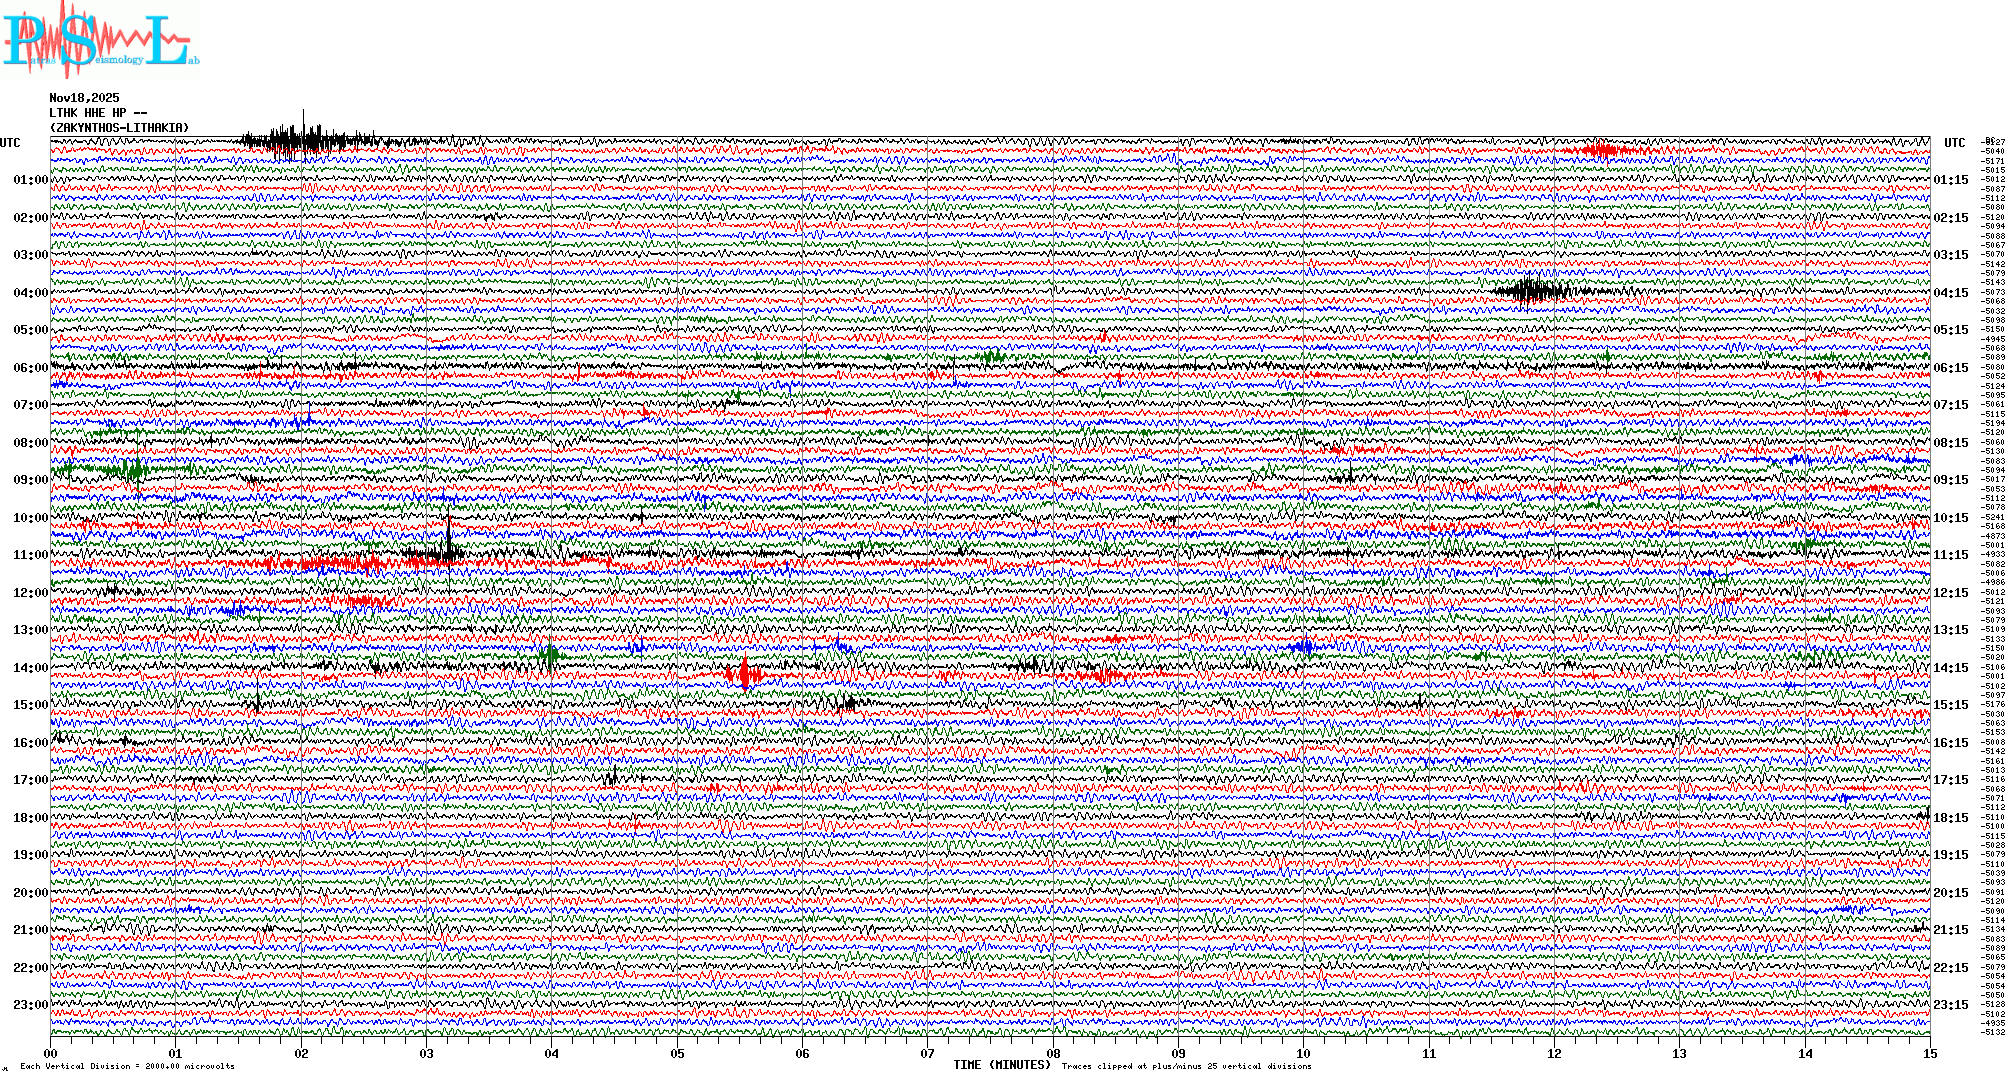The width and height of the screenshot is (2010, 1080).
Task: Click the 23:00 hour label on left
Action: point(30,1005)
